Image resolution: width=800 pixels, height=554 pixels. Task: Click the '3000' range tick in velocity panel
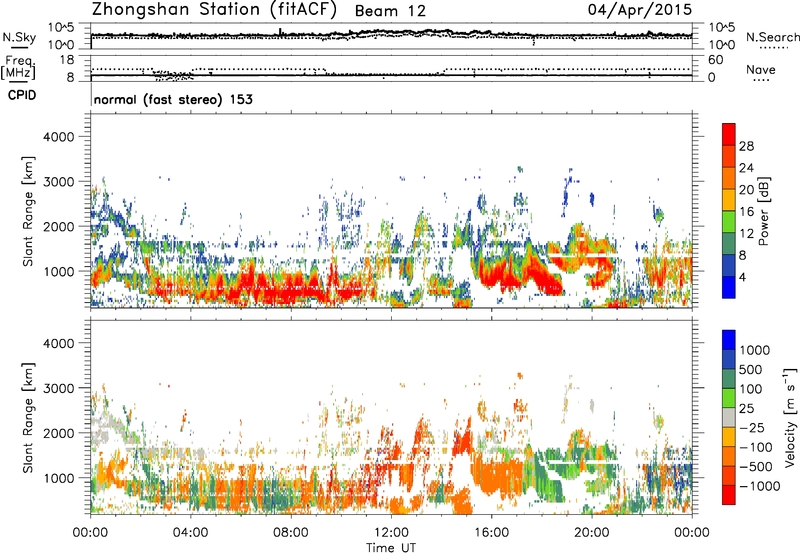[59, 388]
